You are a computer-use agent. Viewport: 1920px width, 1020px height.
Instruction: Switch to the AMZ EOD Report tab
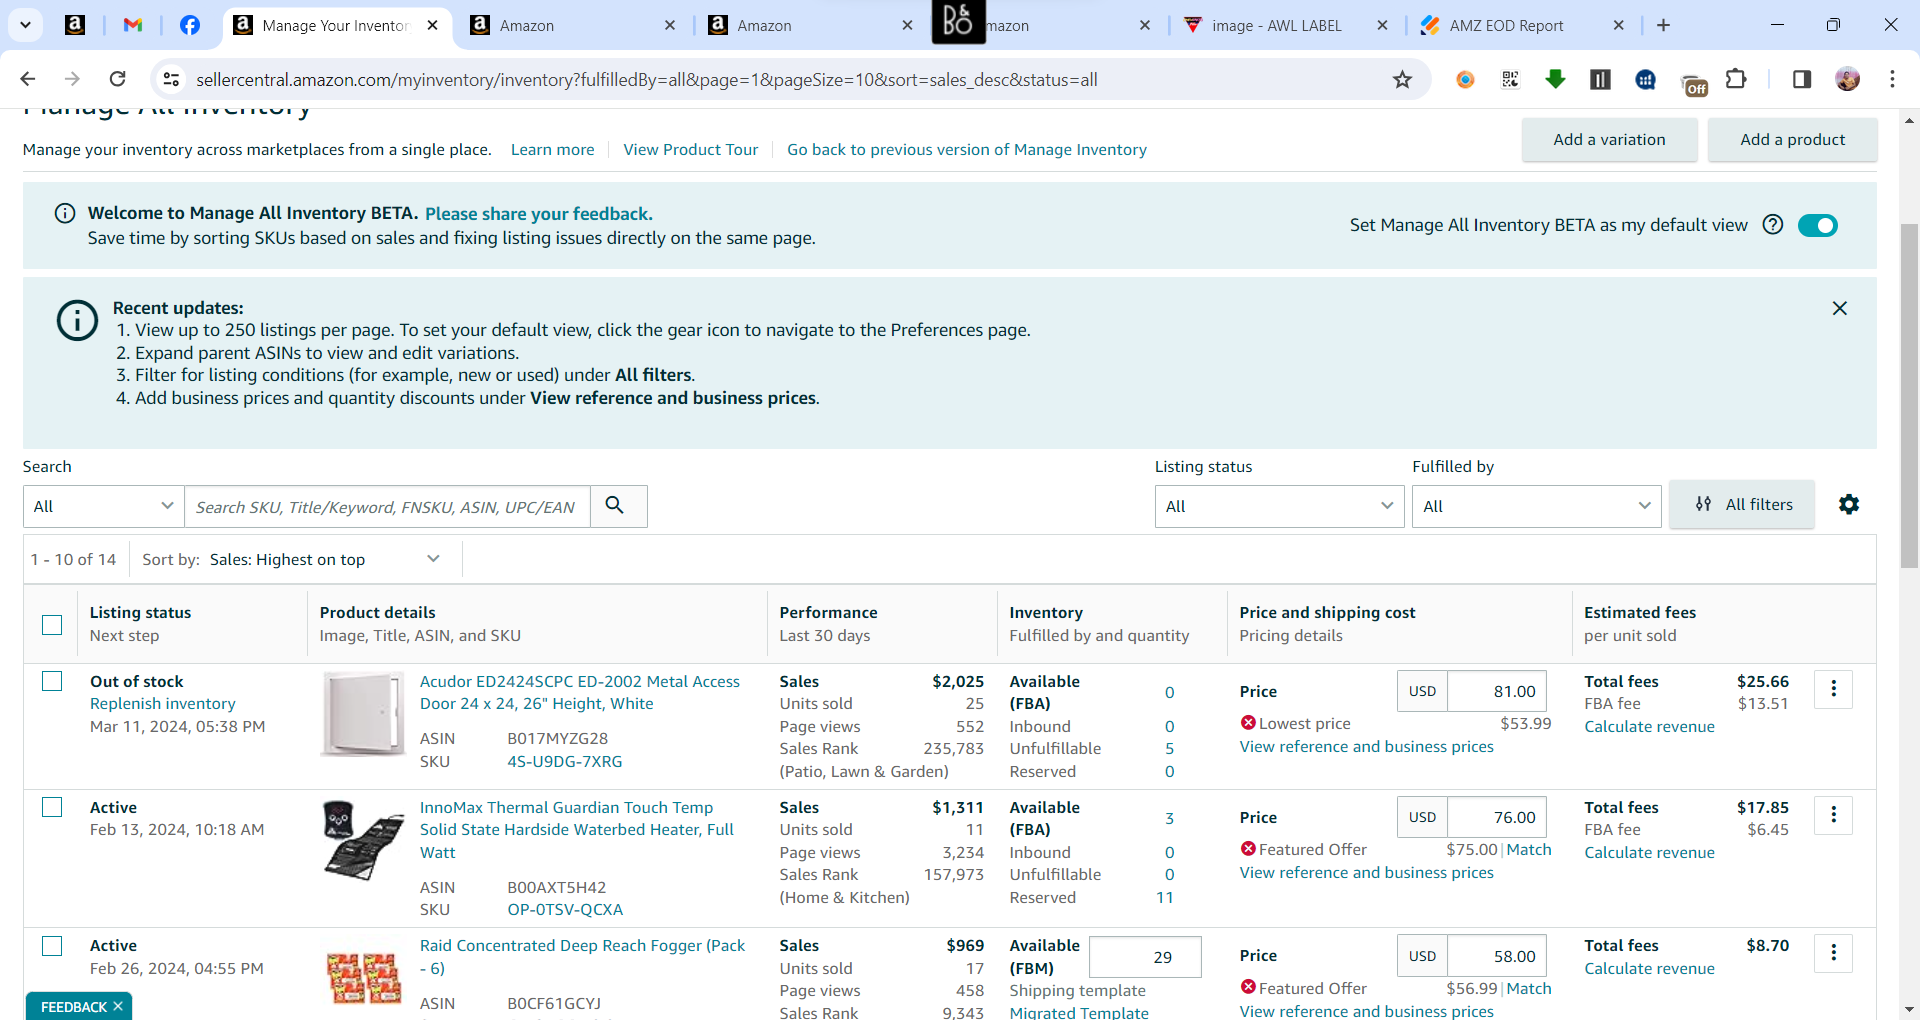tap(1522, 25)
